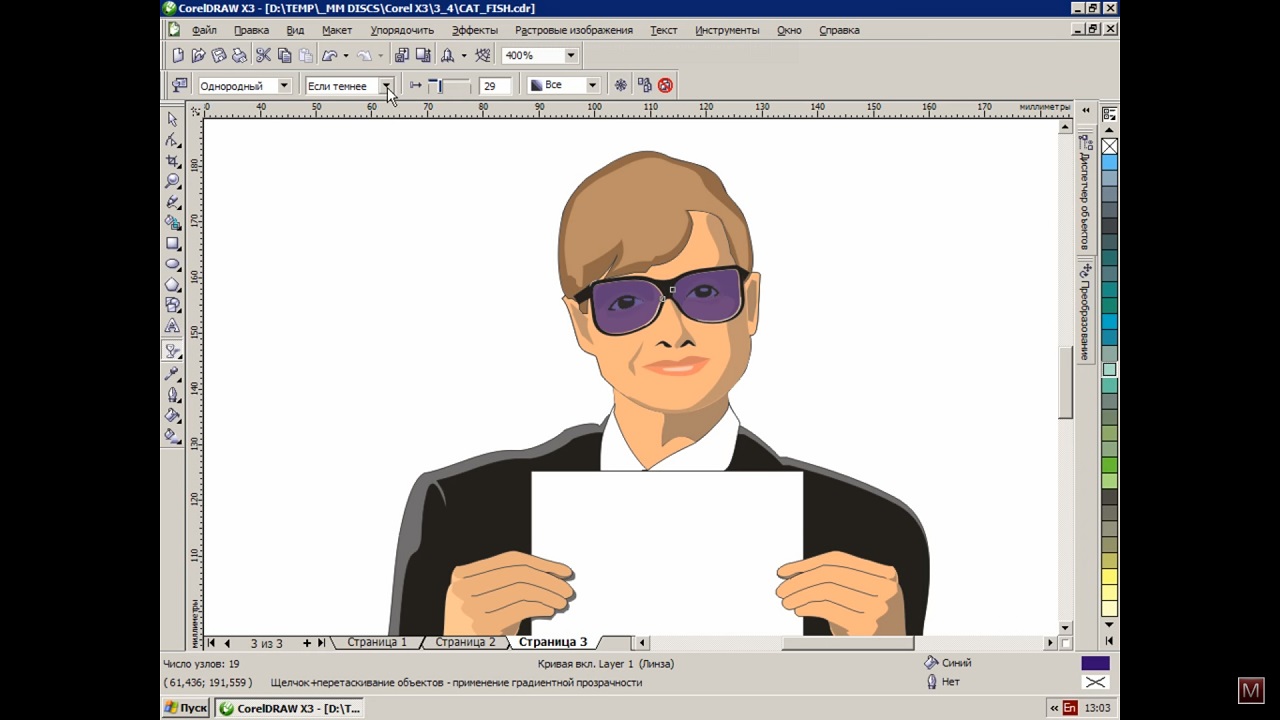Toggle the Copy transparency properties button
The height and width of the screenshot is (720, 1280).
tap(644, 86)
